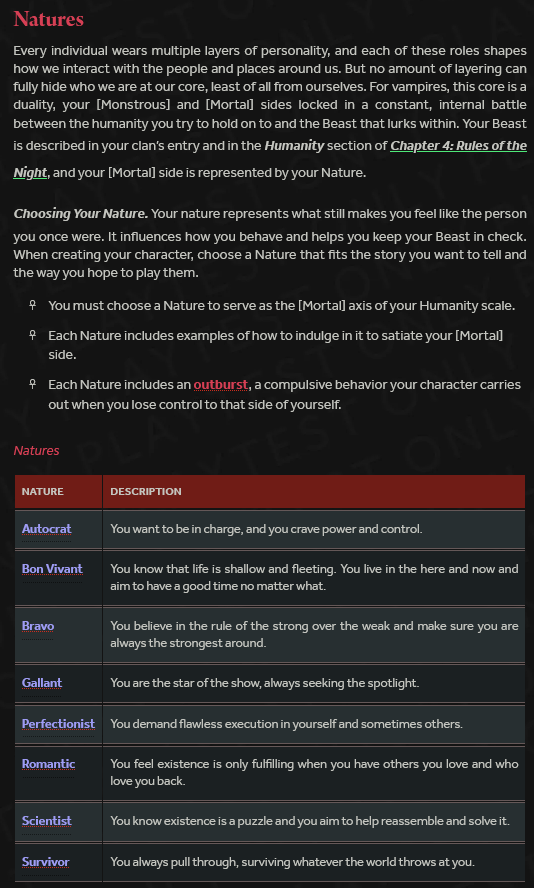Click the Natures page heading
534x888 pixels.
coord(49,19)
